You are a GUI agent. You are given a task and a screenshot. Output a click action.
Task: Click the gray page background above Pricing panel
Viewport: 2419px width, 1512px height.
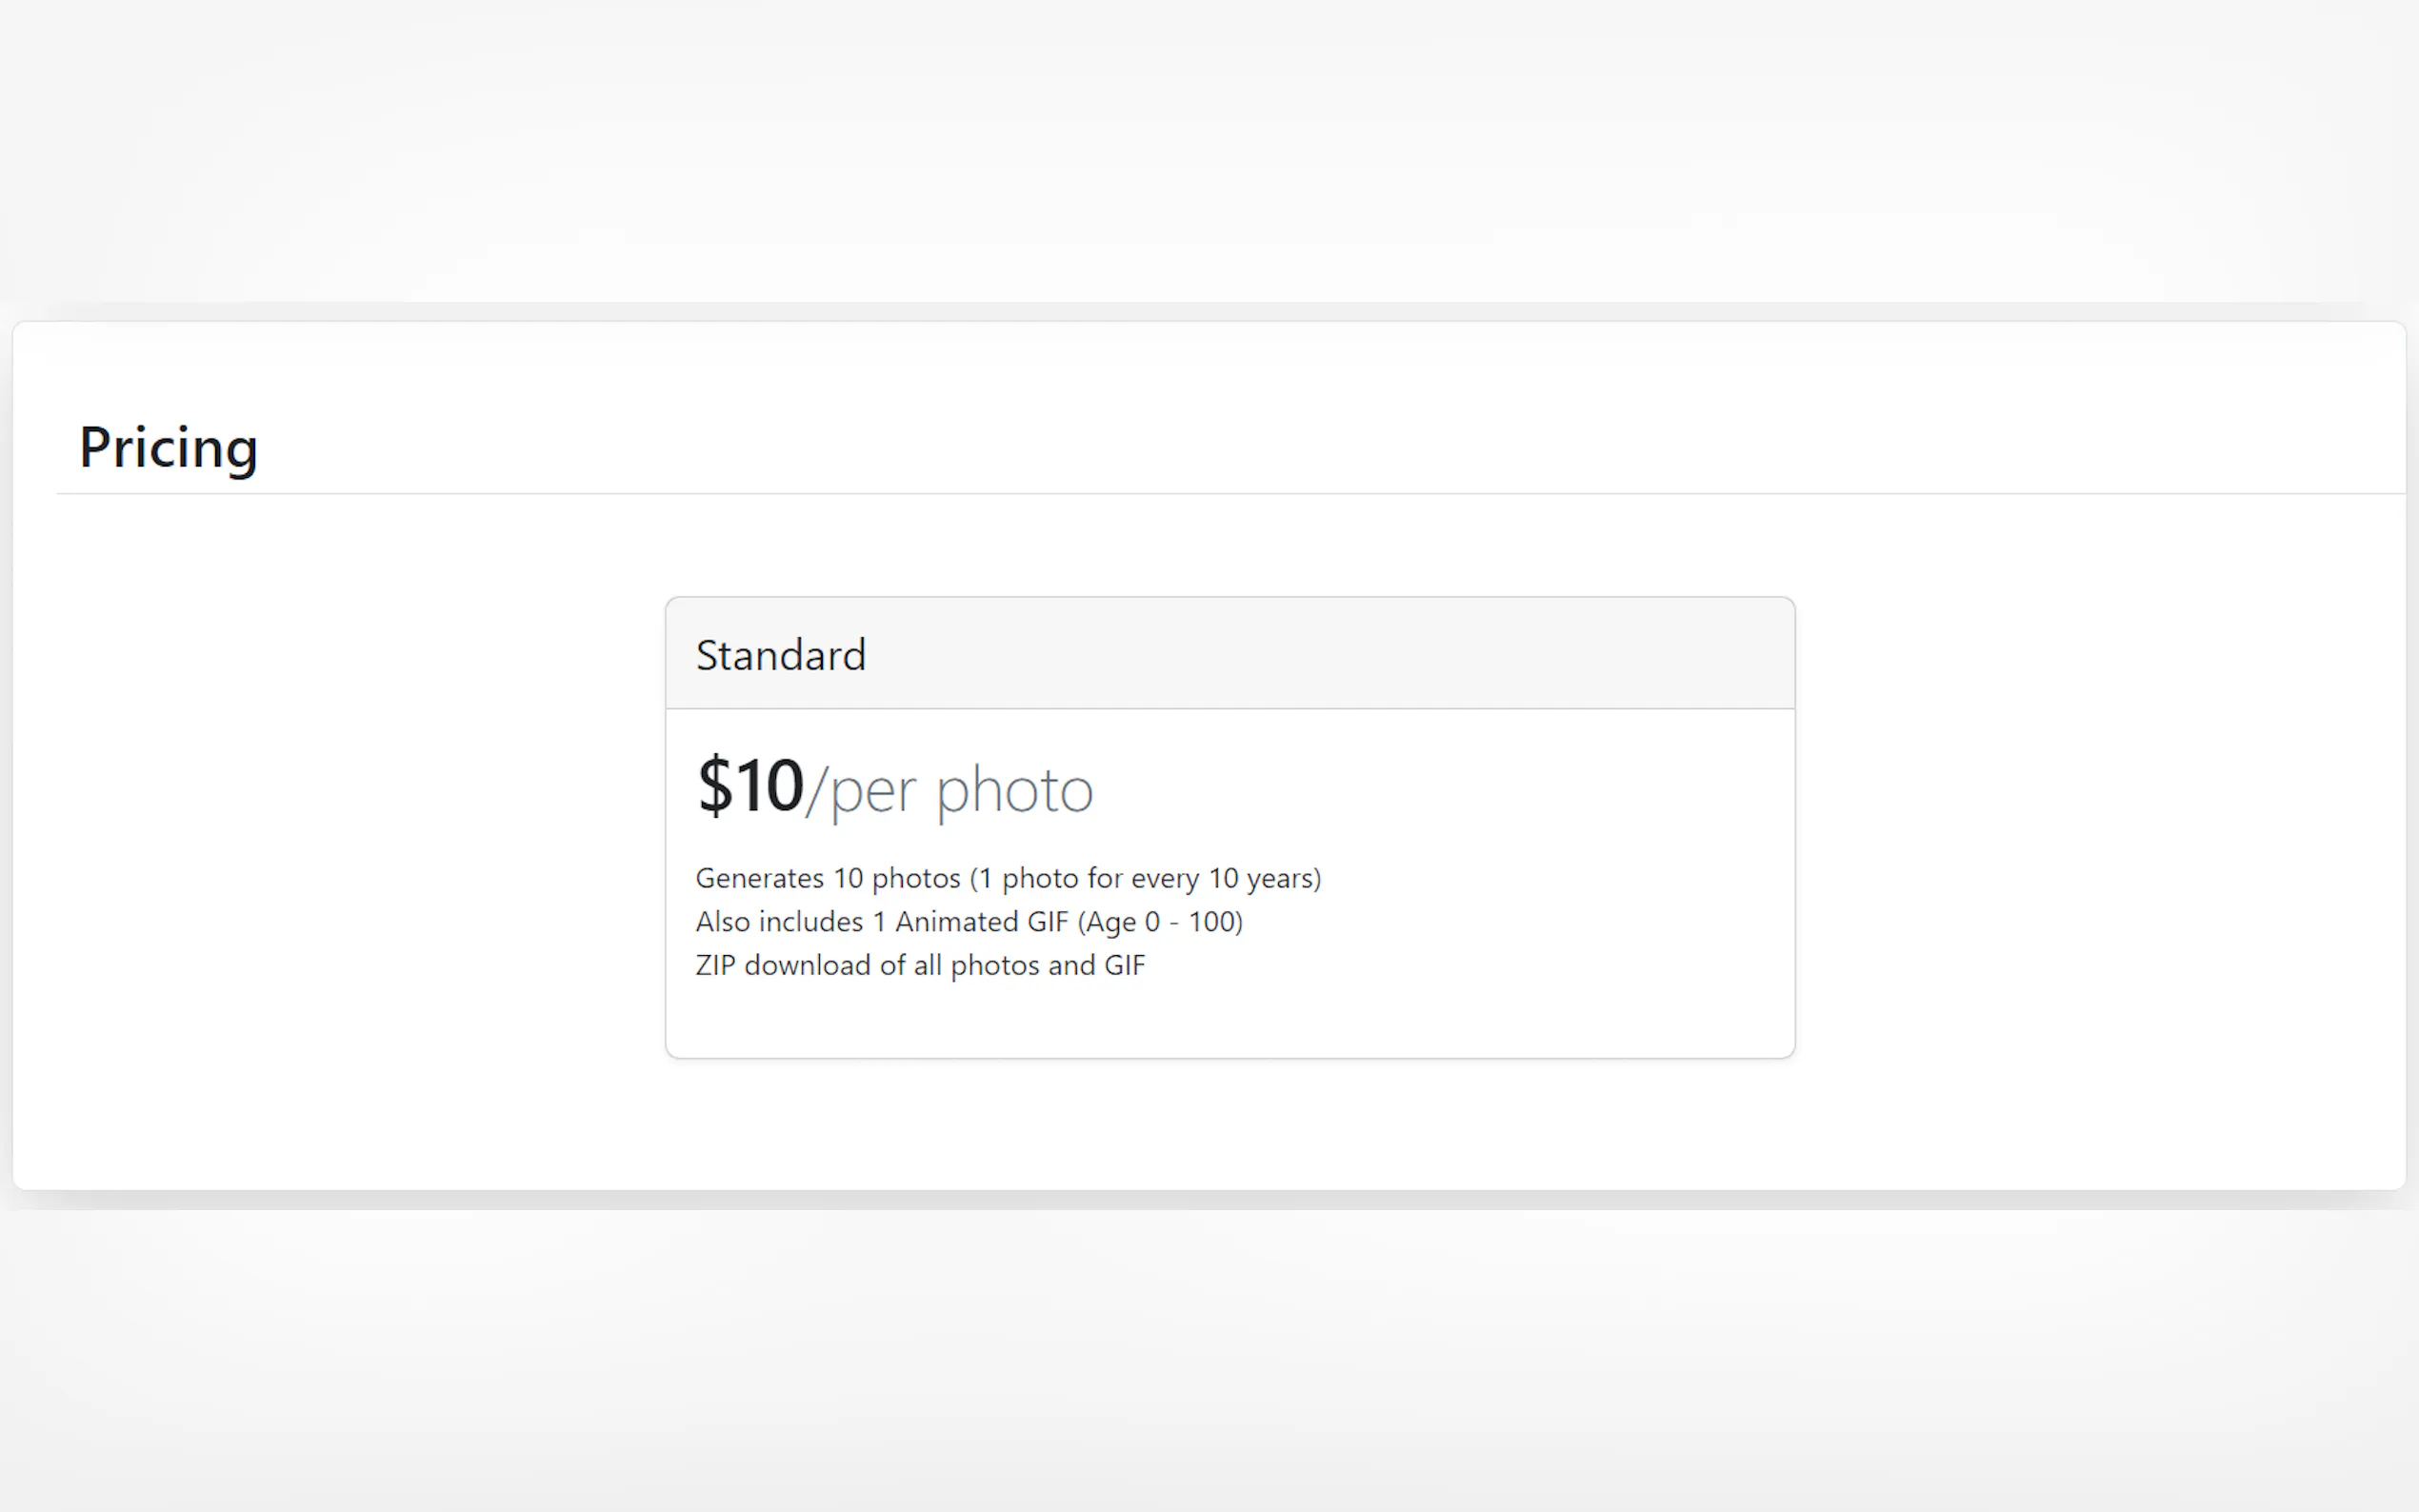(1200, 150)
